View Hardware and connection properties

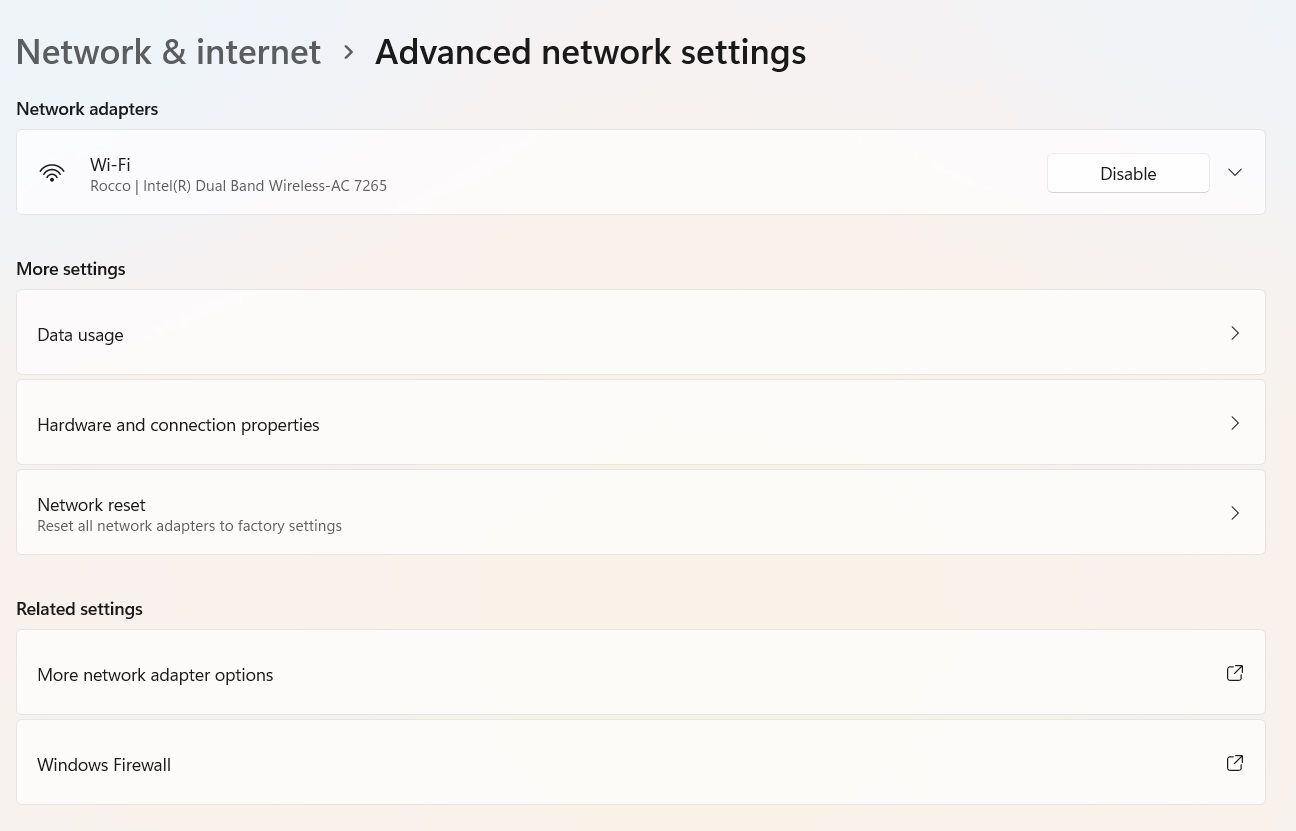[x=640, y=423]
